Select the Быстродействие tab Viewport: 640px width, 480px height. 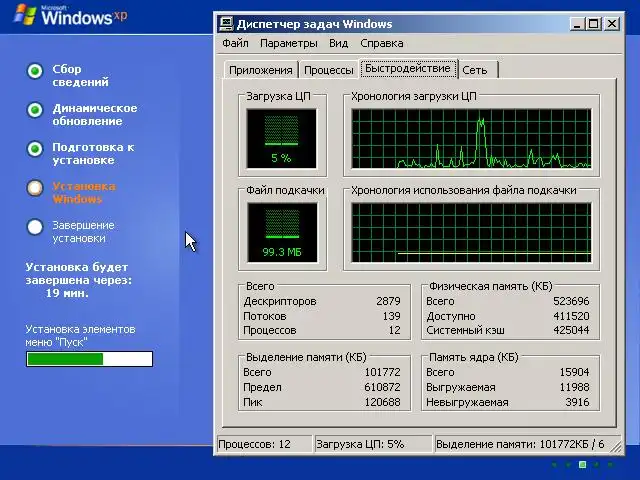408,69
